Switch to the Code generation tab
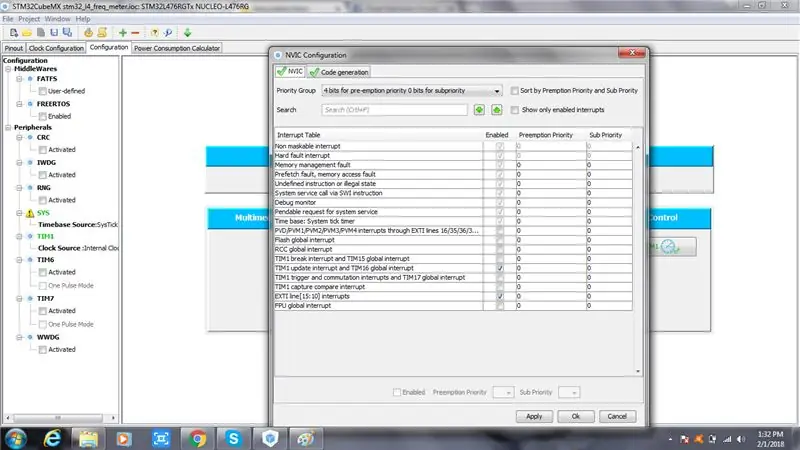 tap(339, 72)
